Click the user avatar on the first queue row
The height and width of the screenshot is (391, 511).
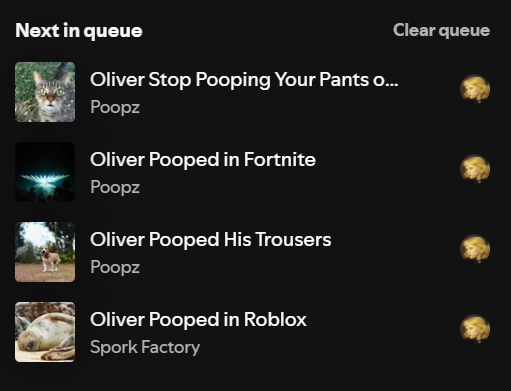coord(475,89)
